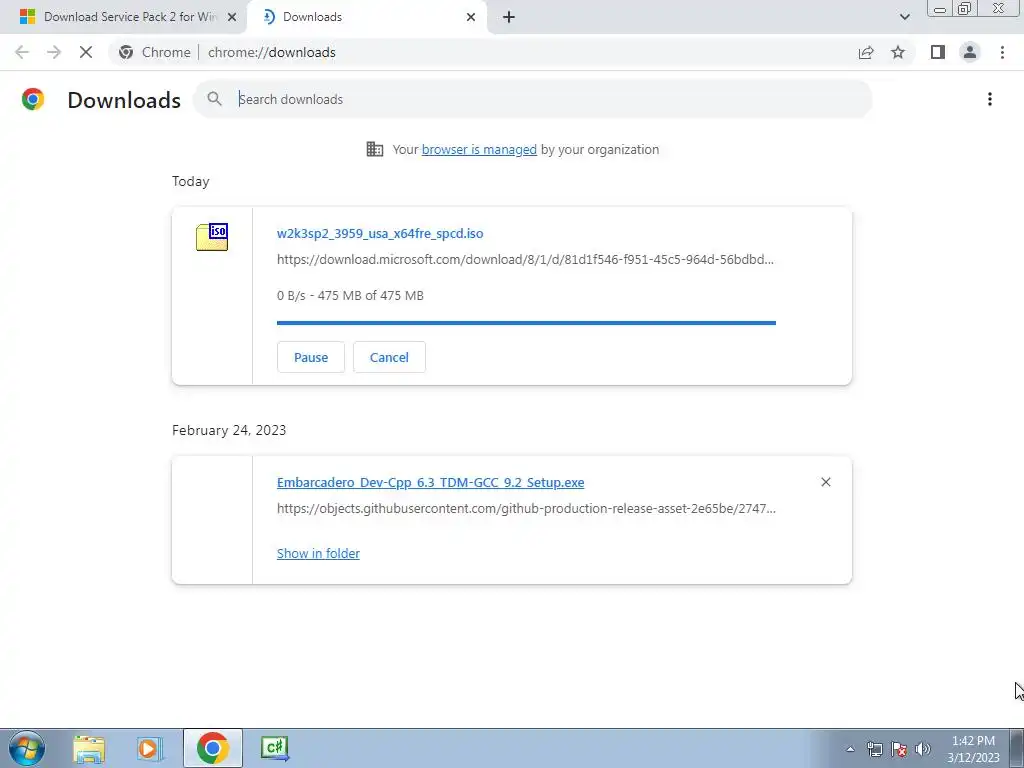Image resolution: width=1024 pixels, height=768 pixels.
Task: Stop page loading with the X button
Action: [86, 52]
